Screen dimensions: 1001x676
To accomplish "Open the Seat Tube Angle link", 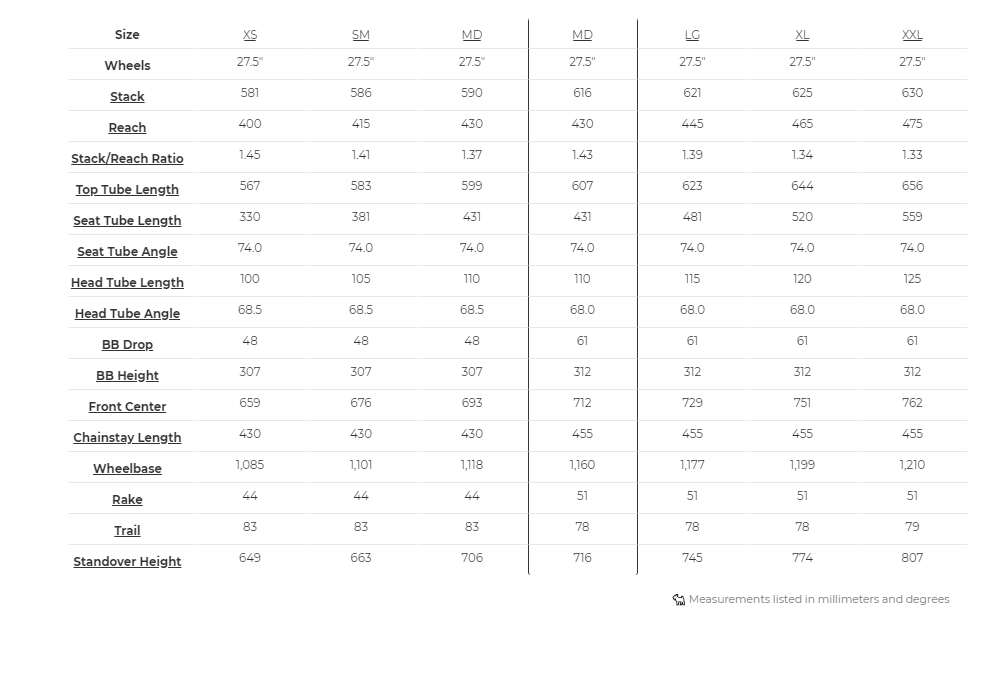I will tap(127, 252).
